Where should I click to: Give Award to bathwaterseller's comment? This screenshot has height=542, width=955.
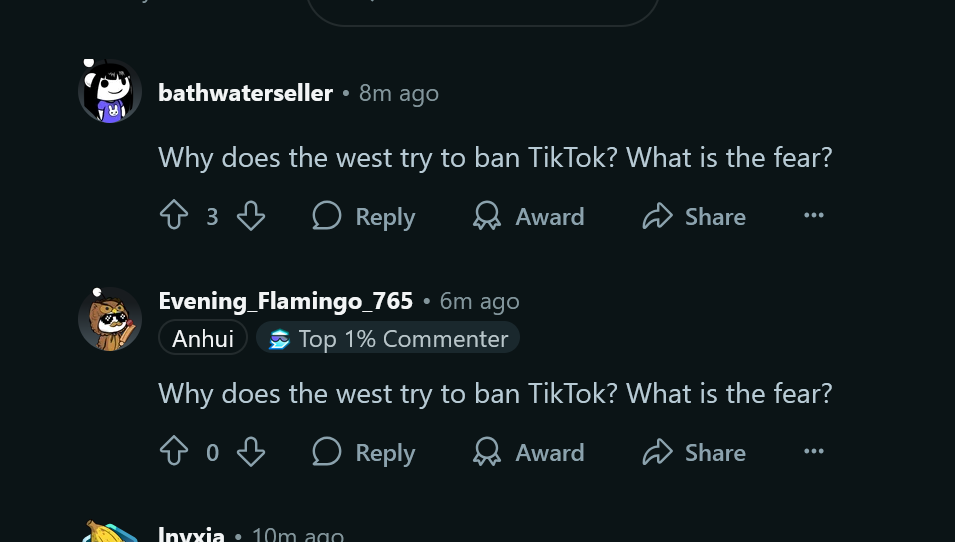(x=529, y=216)
